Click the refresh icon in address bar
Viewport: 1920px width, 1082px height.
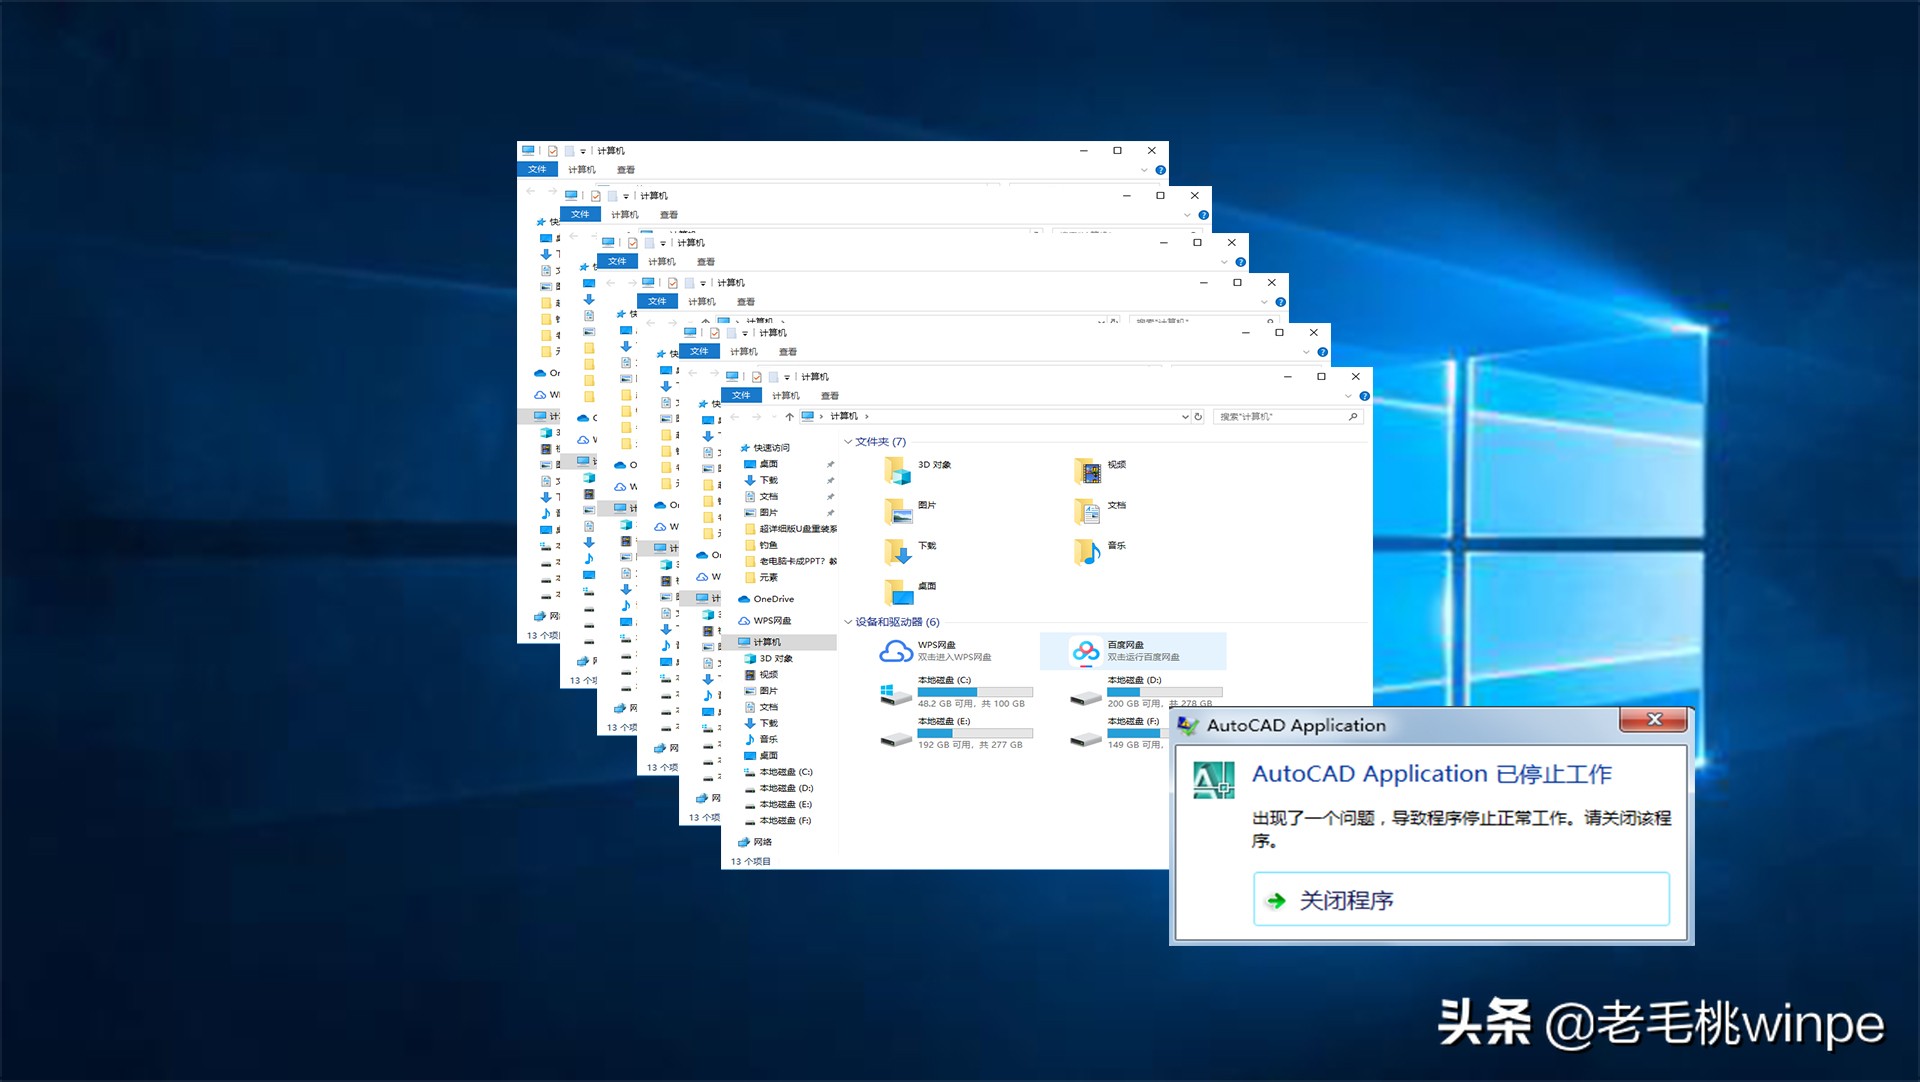1199,417
